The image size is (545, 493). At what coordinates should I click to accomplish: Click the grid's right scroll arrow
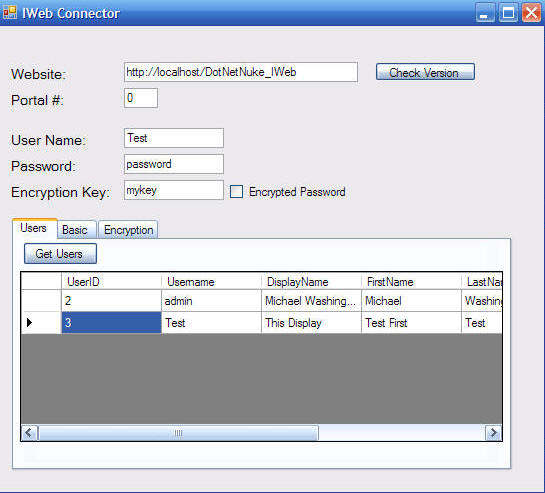493,433
